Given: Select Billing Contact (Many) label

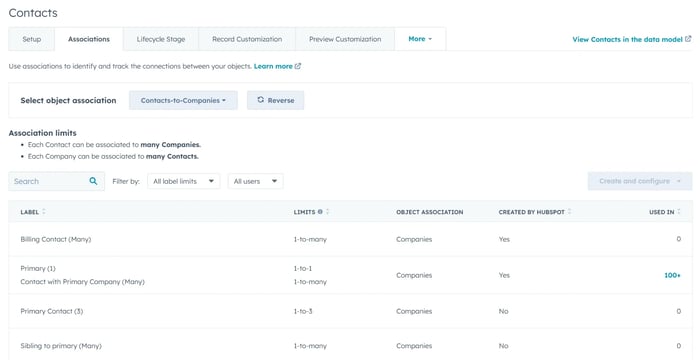Looking at the screenshot, I should [56, 239].
